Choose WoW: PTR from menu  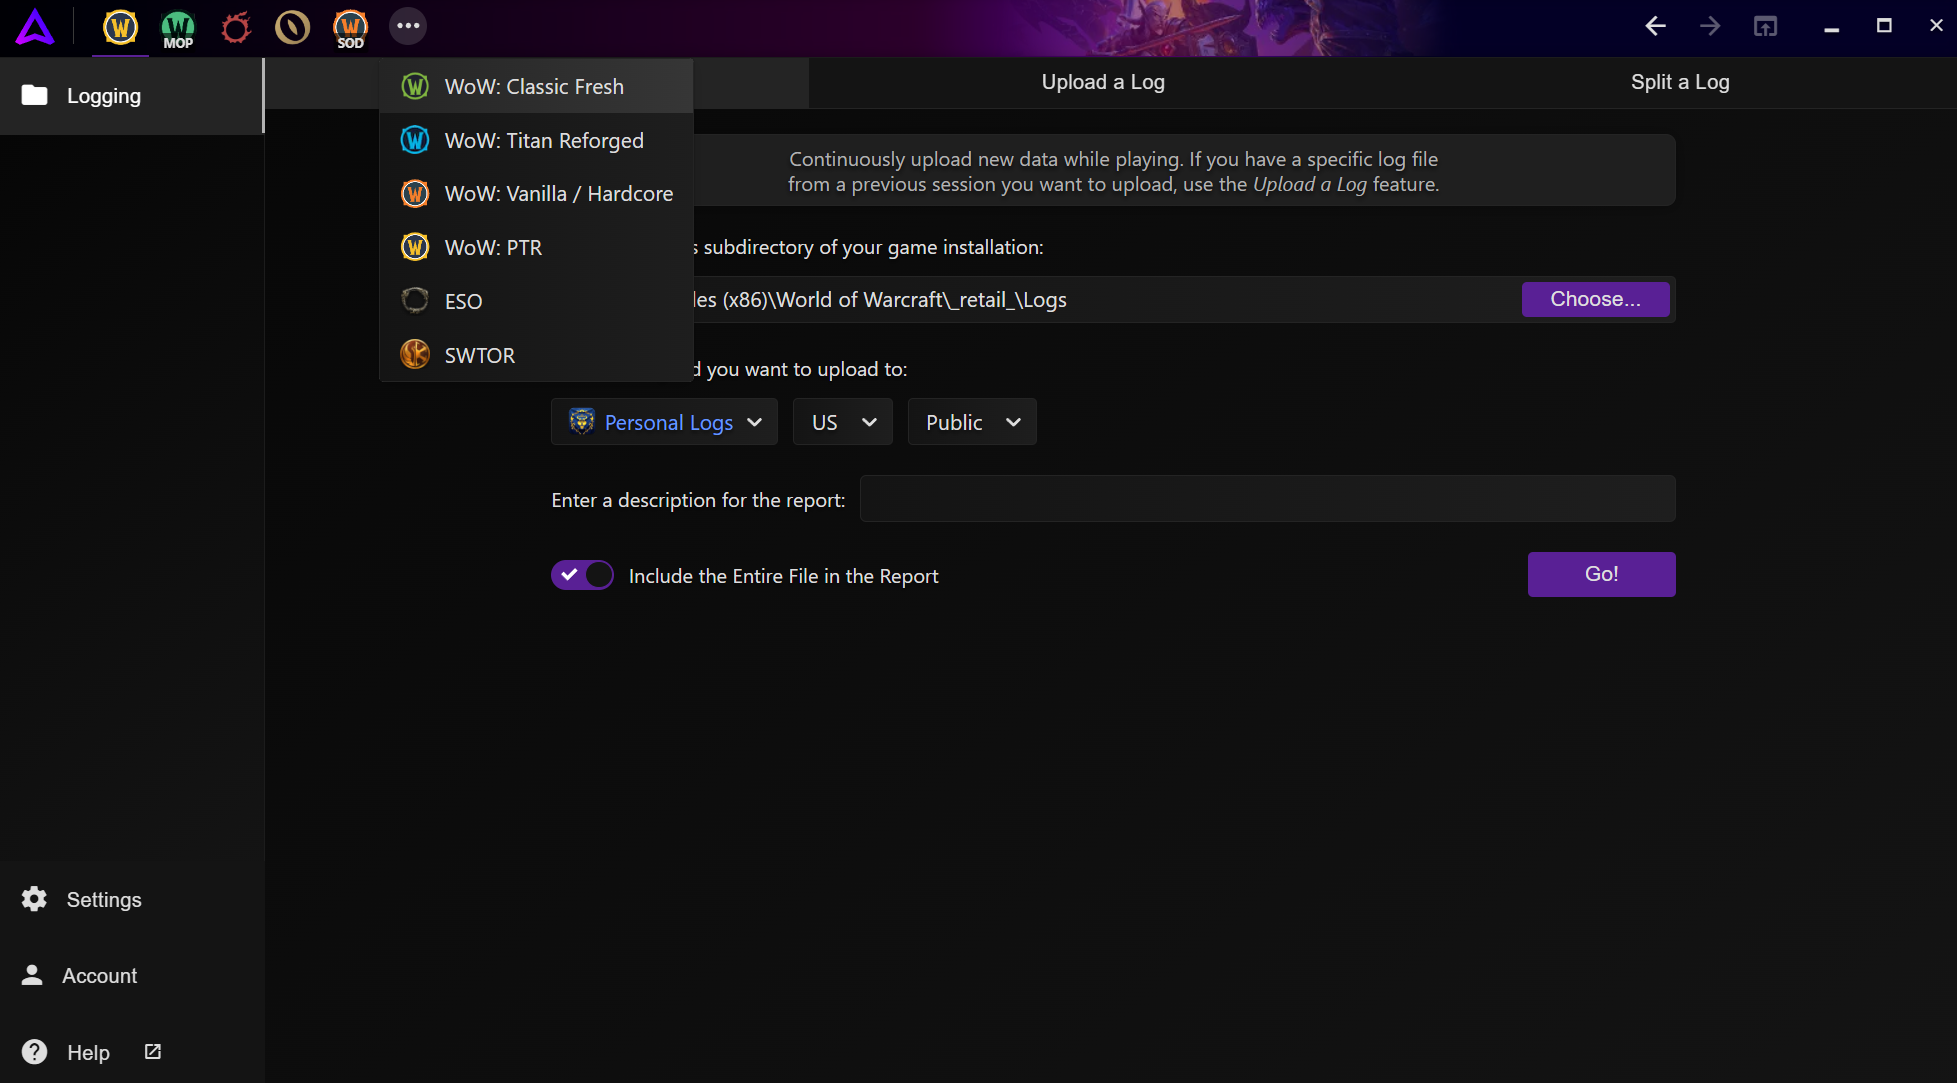tap(536, 247)
